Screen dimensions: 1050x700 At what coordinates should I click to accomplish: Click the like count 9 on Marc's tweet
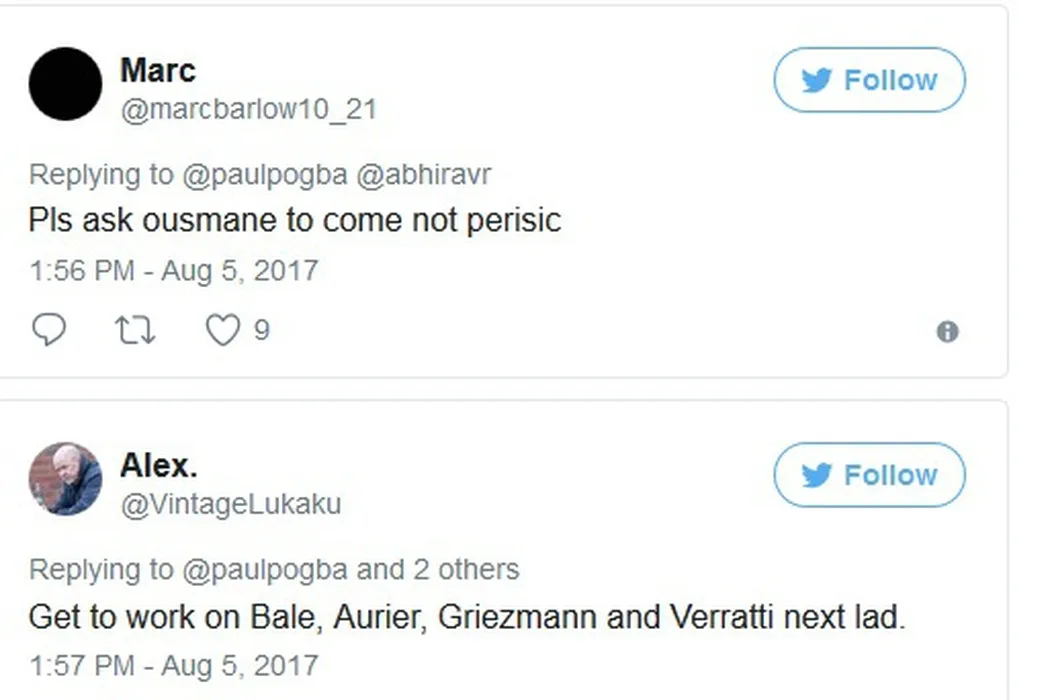coord(261,330)
